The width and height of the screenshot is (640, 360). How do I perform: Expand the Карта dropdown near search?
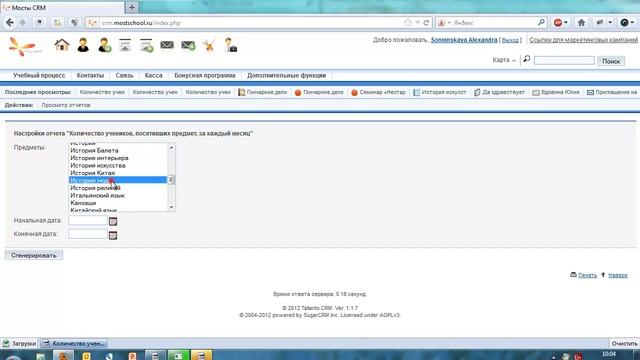[x=504, y=60]
